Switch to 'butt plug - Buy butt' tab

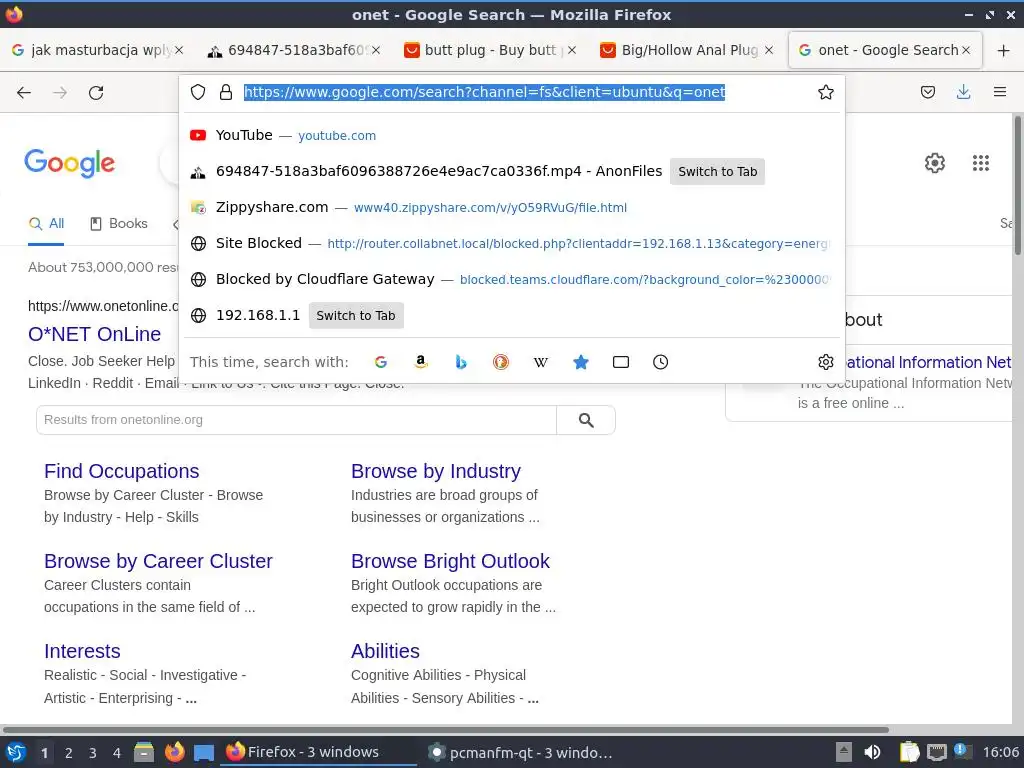(x=490, y=50)
